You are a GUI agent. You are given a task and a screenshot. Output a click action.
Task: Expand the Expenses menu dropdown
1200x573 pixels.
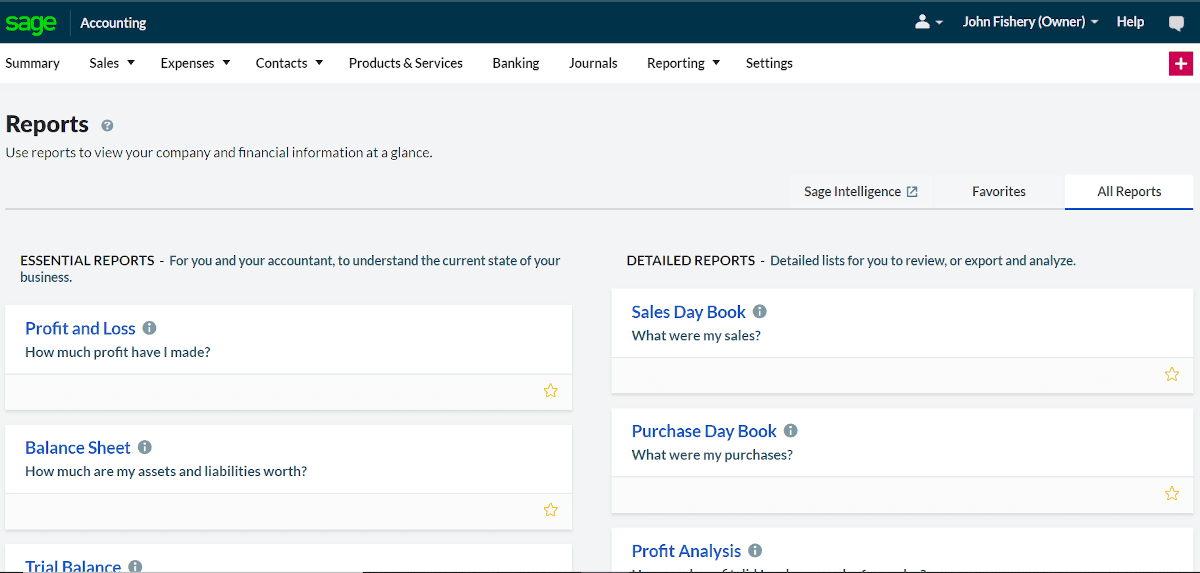pyautogui.click(x=195, y=63)
